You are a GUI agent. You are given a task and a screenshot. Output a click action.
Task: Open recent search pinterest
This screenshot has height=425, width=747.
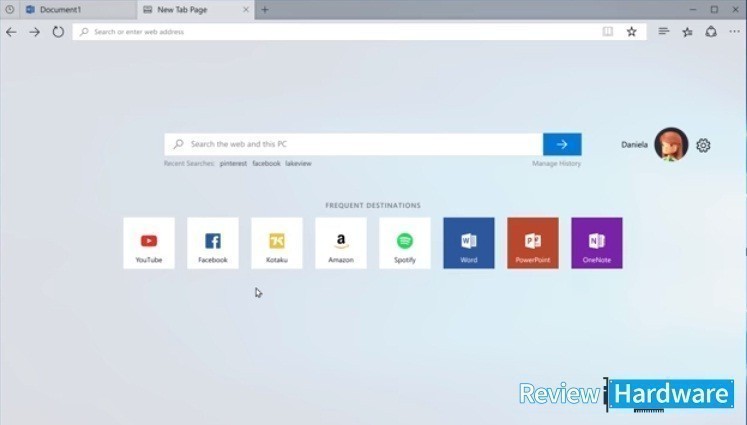[x=233, y=163]
